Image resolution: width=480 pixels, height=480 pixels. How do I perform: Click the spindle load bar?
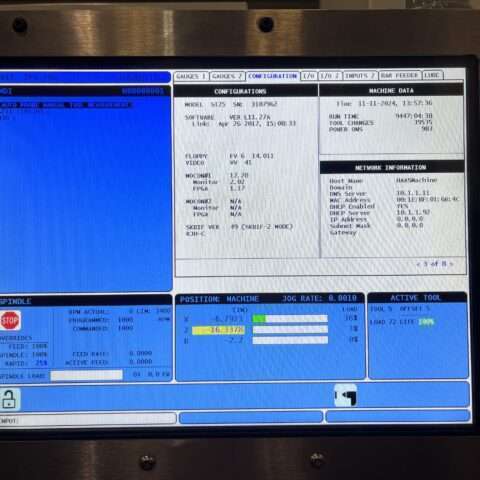tap(87, 375)
